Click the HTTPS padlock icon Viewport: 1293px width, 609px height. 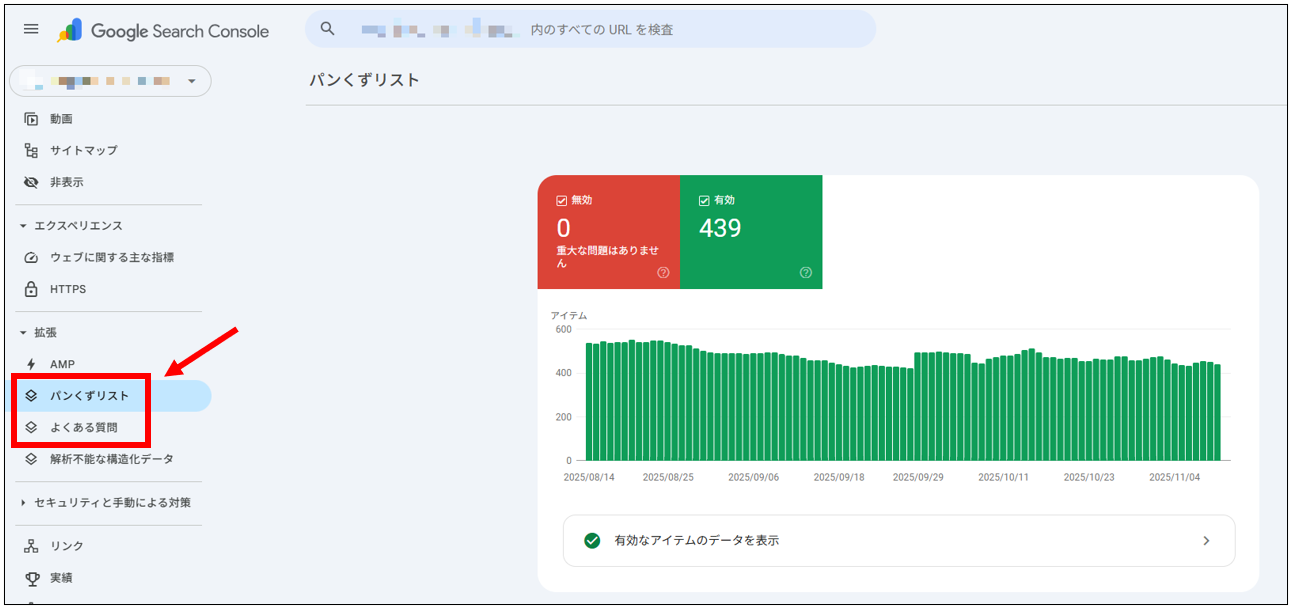[x=33, y=288]
